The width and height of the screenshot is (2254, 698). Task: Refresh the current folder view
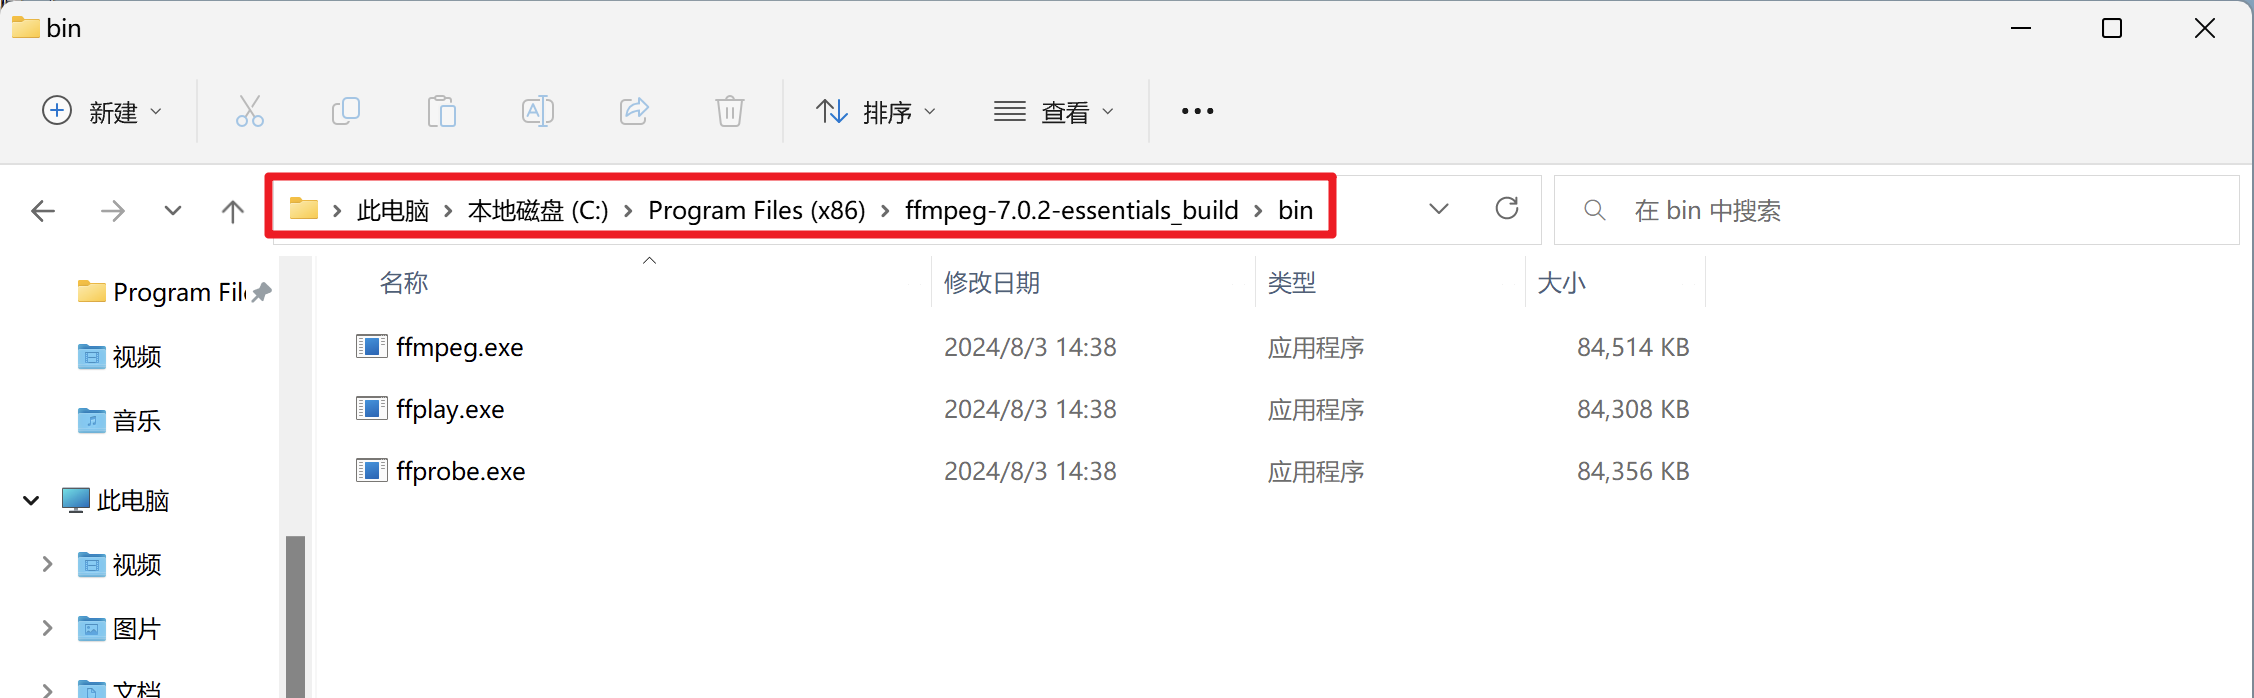point(1507,208)
